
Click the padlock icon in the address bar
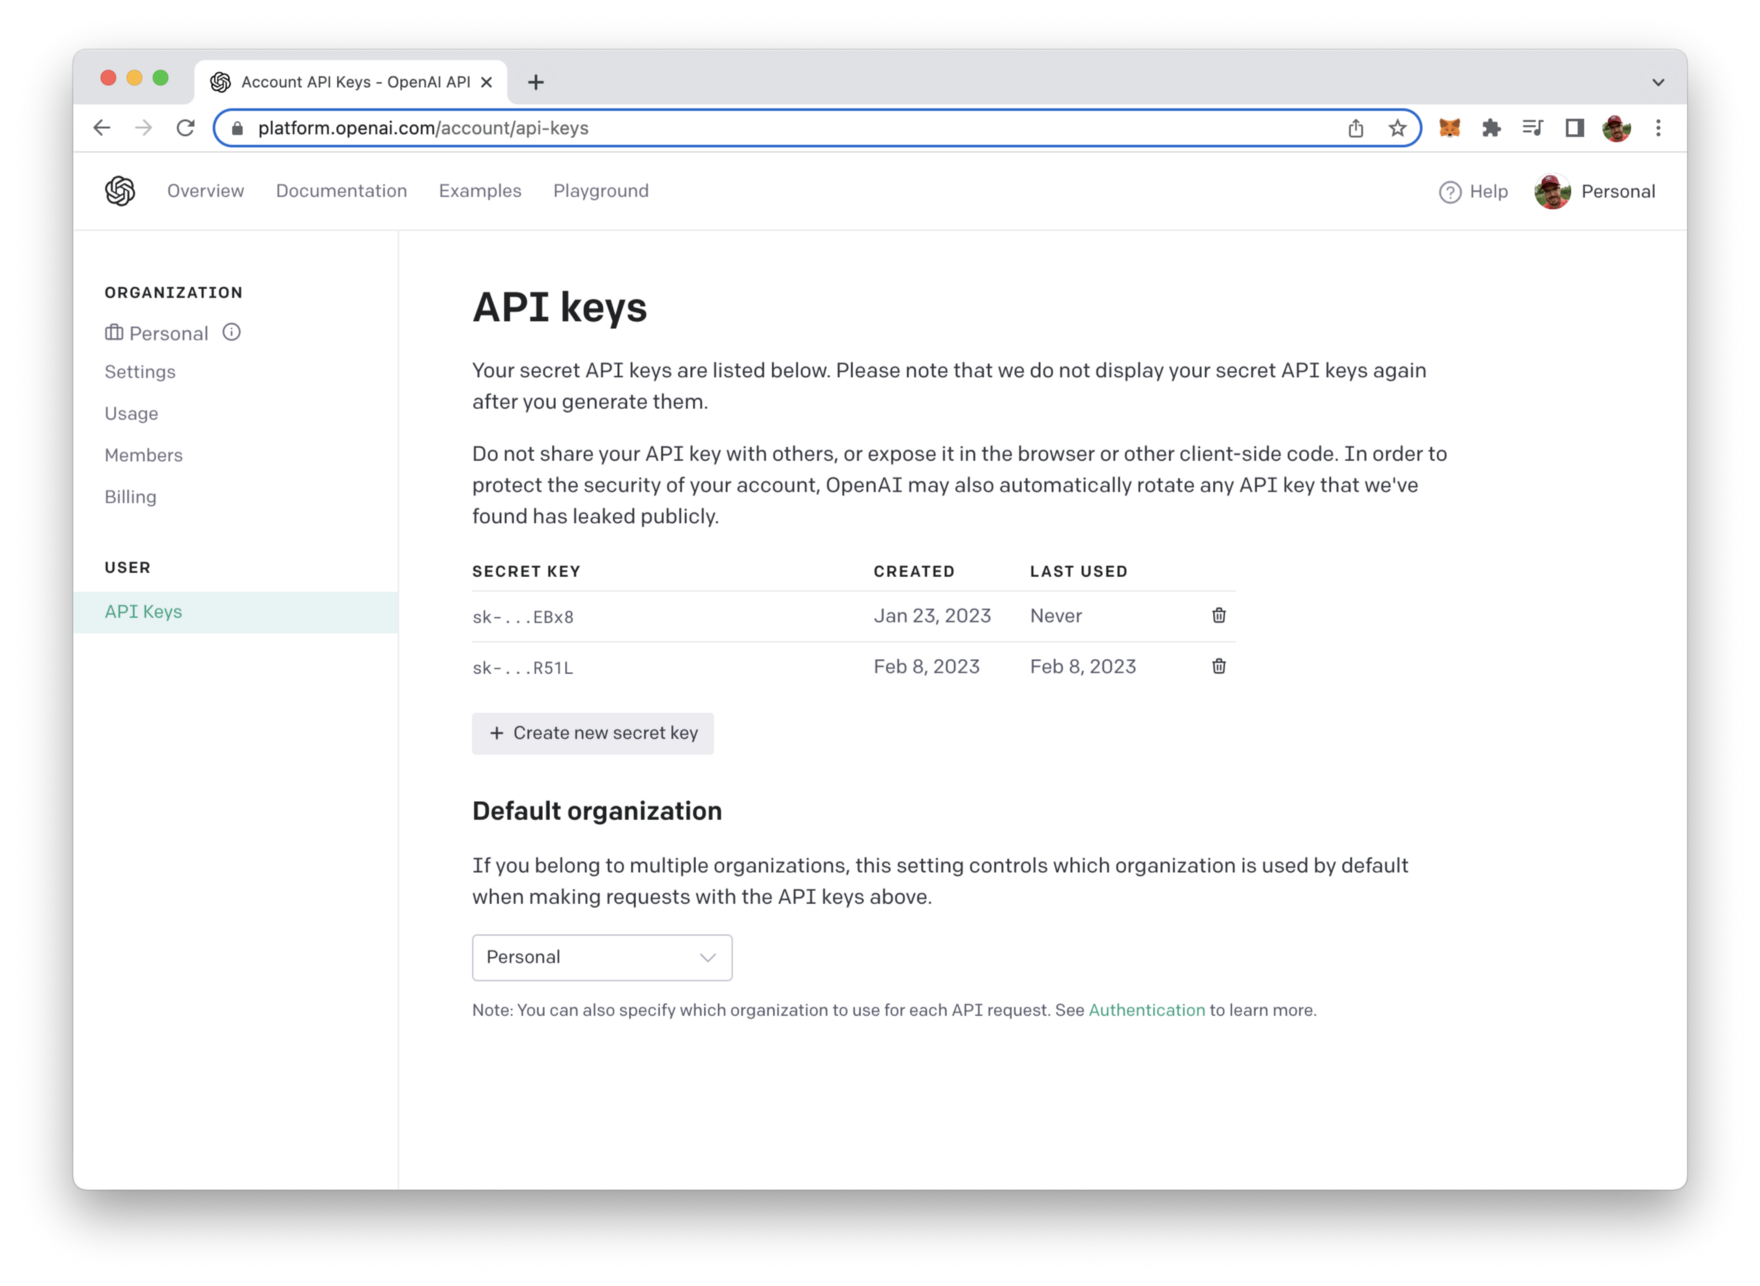pos(238,128)
